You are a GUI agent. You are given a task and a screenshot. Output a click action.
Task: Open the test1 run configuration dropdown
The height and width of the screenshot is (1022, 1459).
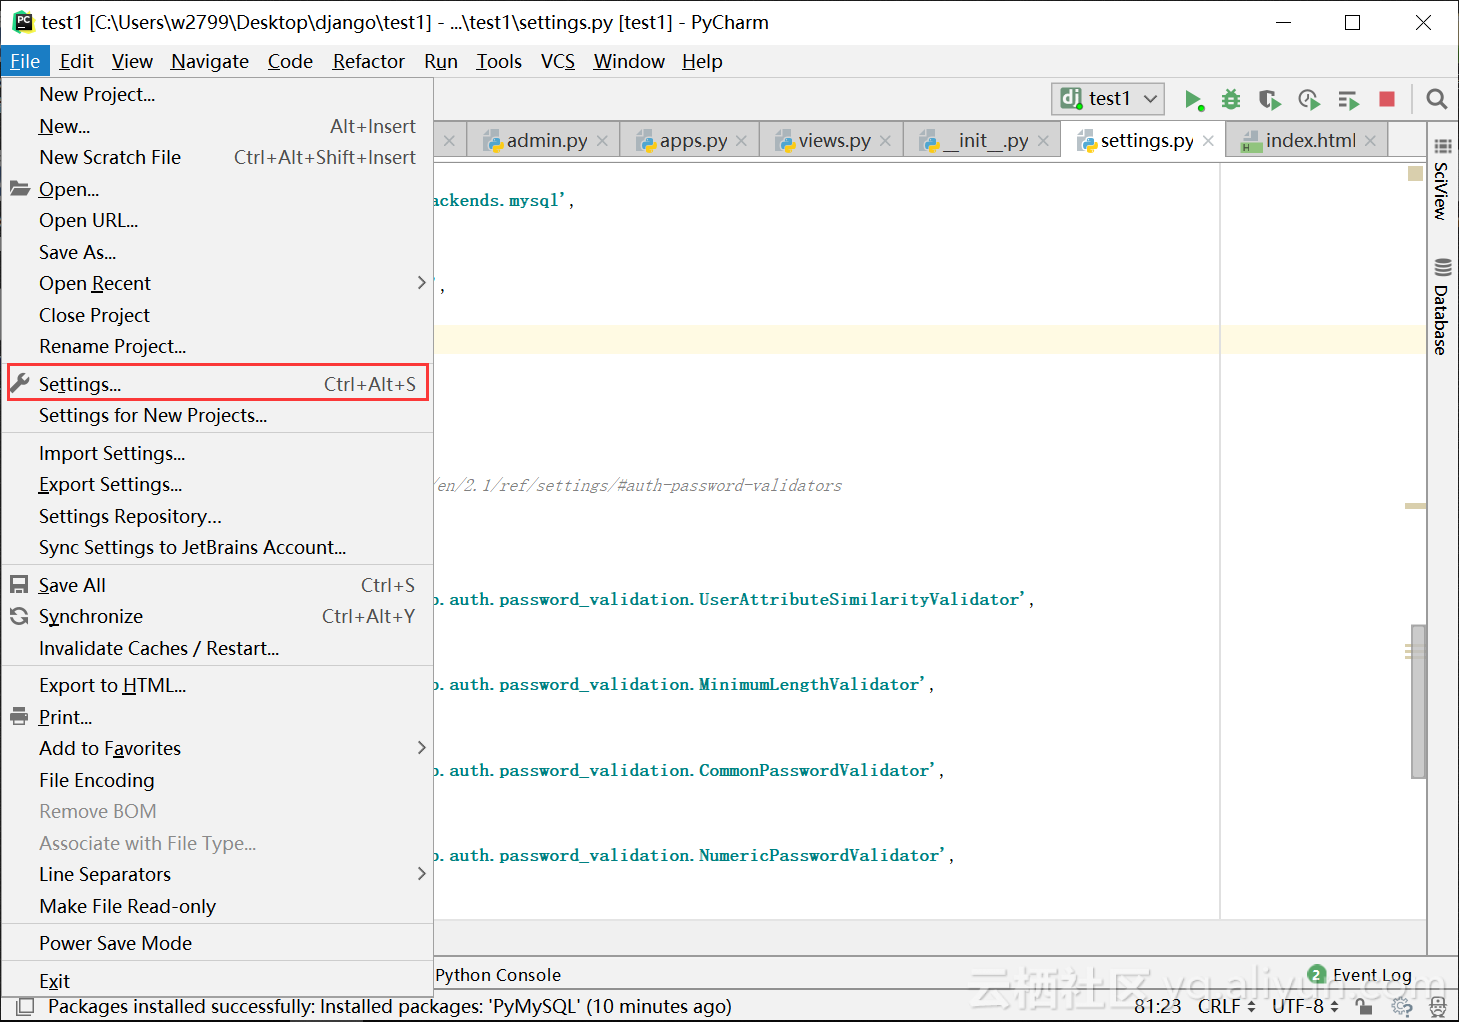click(1108, 99)
